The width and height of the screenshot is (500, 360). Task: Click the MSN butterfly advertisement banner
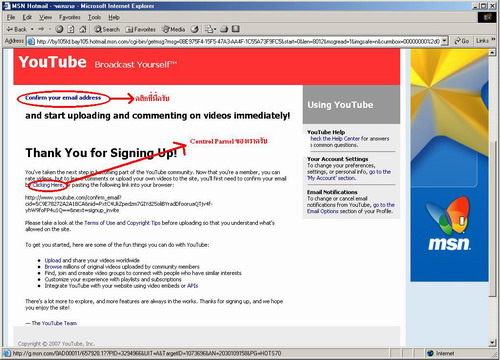(448, 166)
